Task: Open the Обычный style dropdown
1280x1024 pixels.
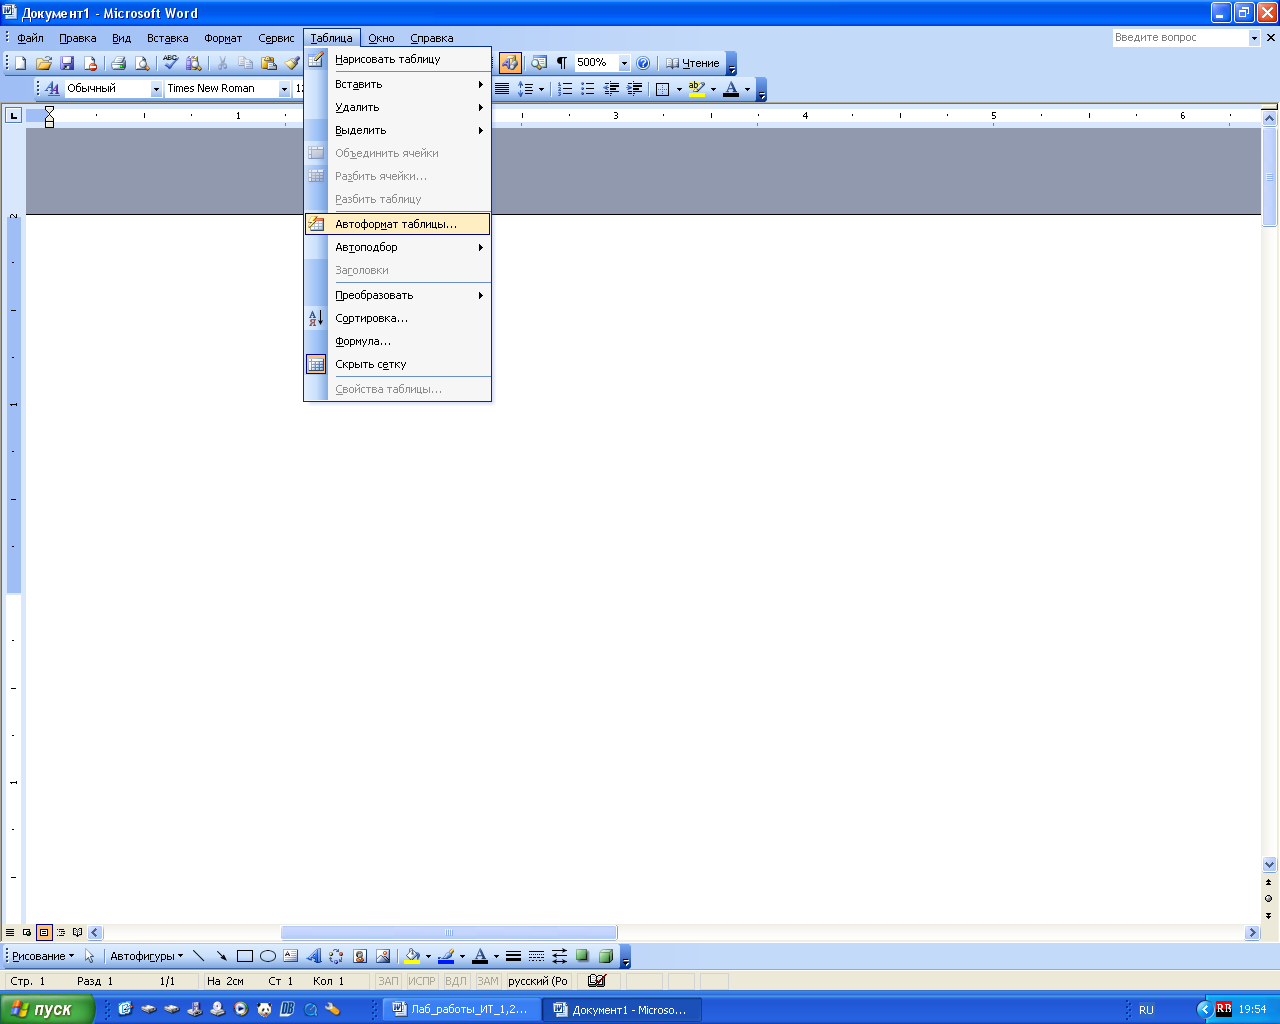Action: [x=156, y=89]
